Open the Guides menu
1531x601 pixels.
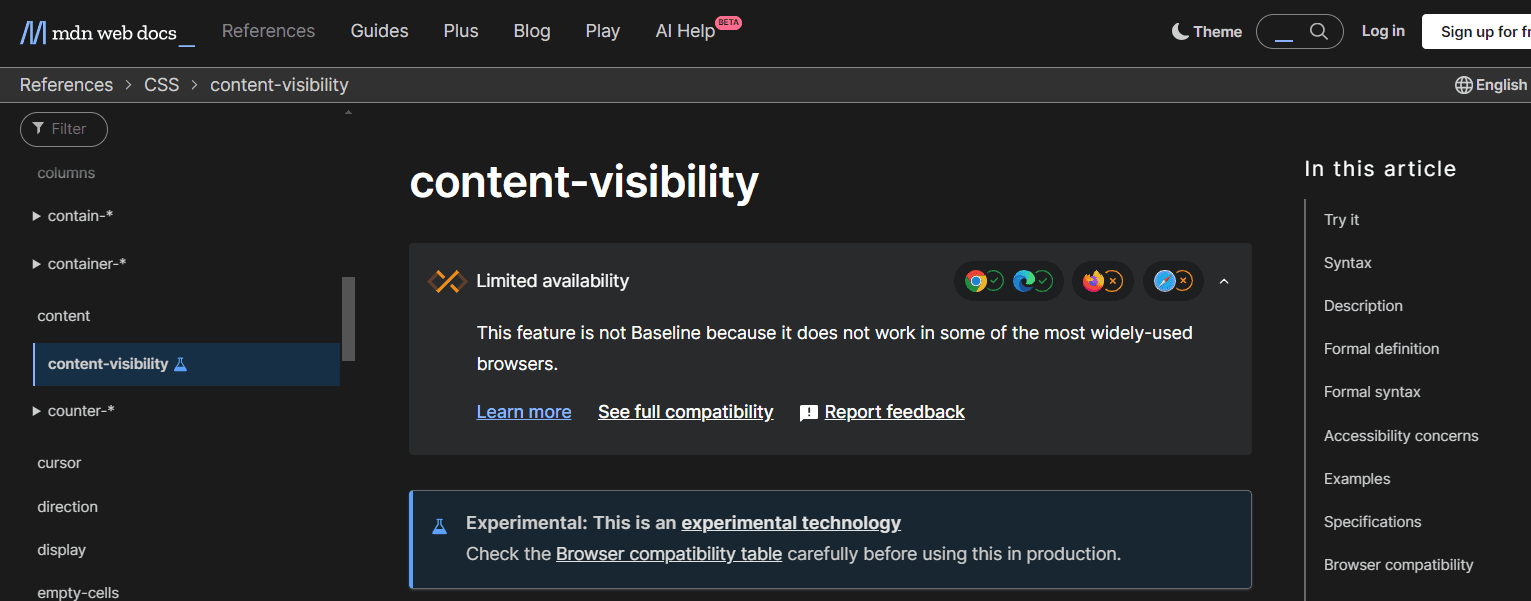tap(379, 31)
